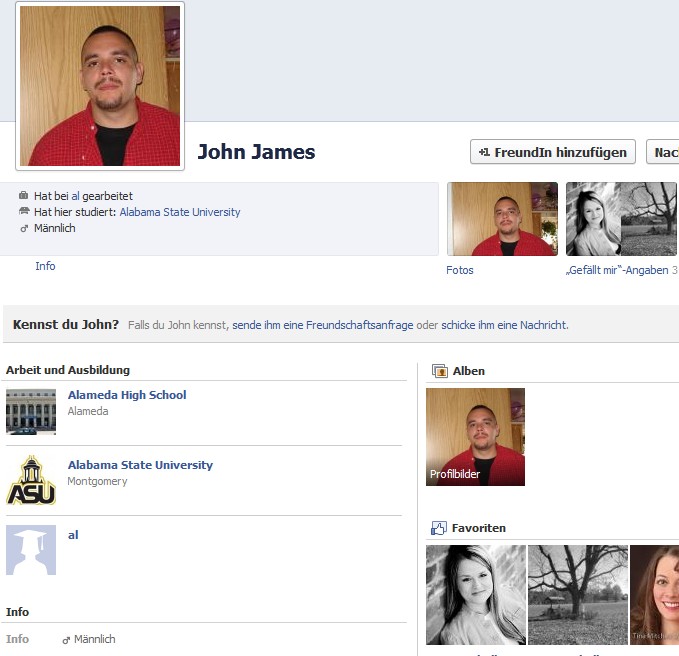Open the Fotos link

459,270
